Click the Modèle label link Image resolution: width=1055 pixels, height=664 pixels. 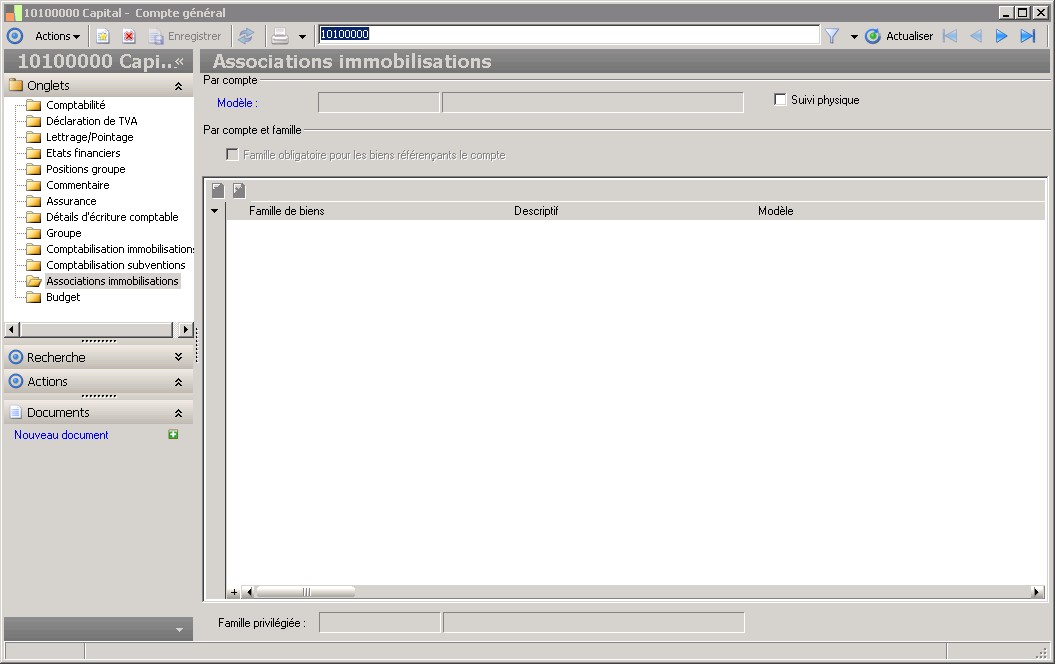pos(237,103)
